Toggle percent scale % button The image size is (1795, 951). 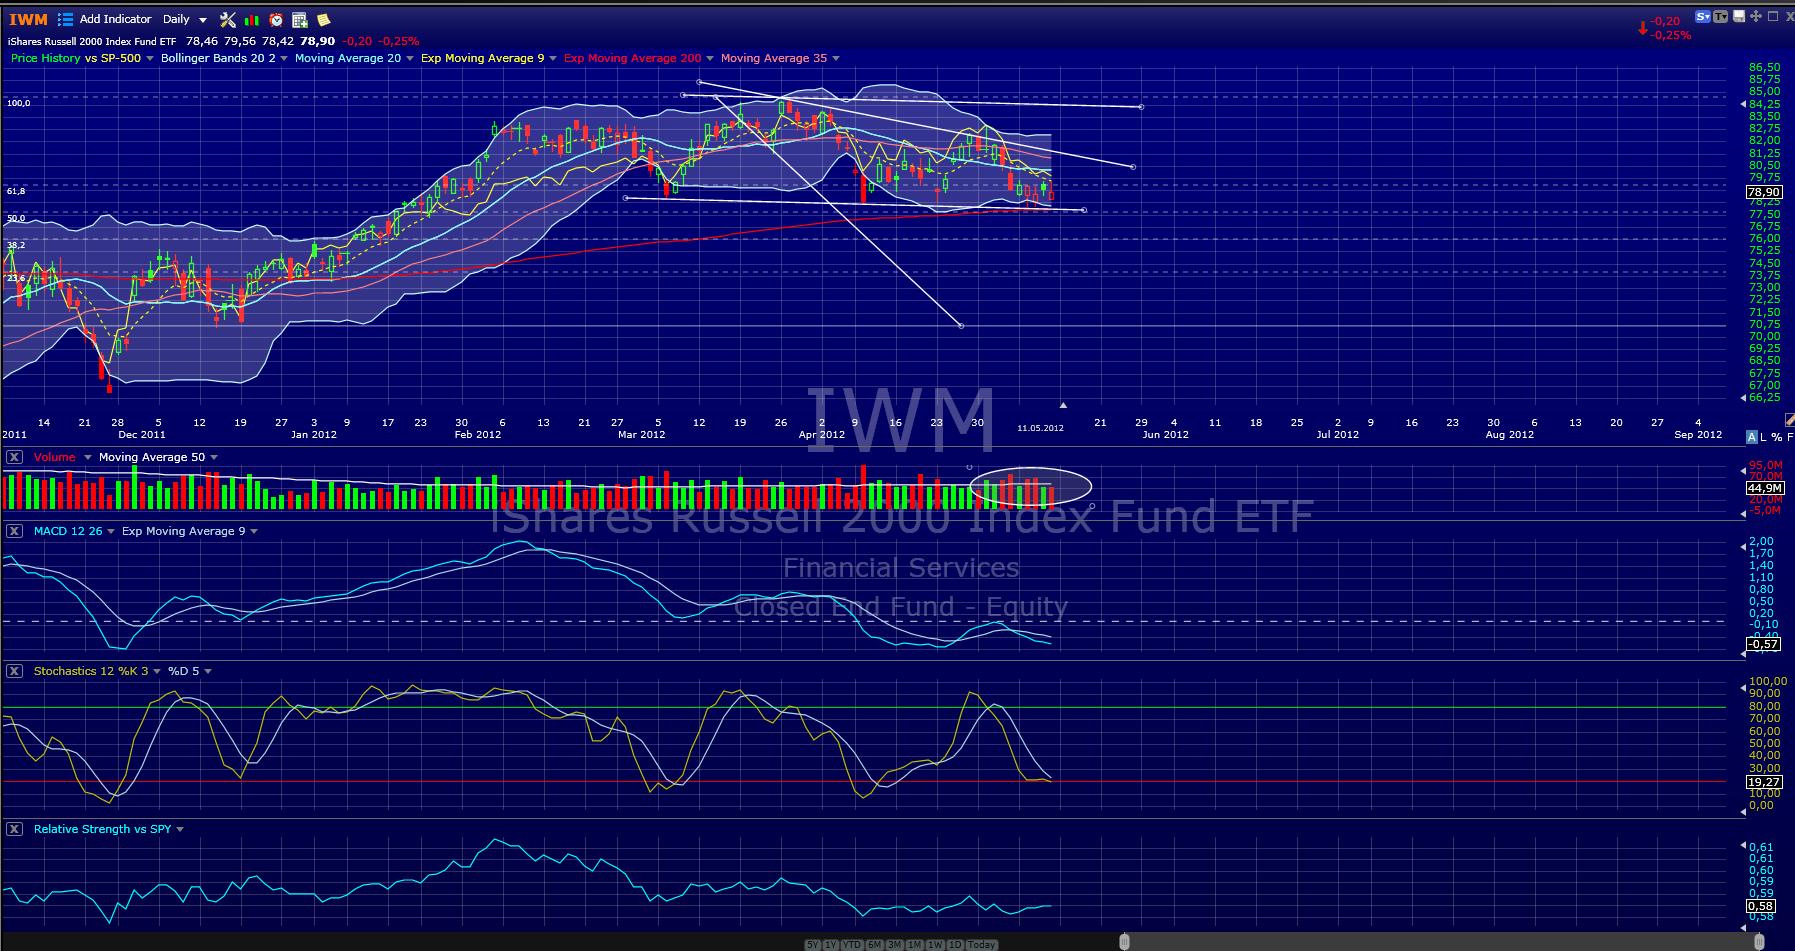(1776, 437)
